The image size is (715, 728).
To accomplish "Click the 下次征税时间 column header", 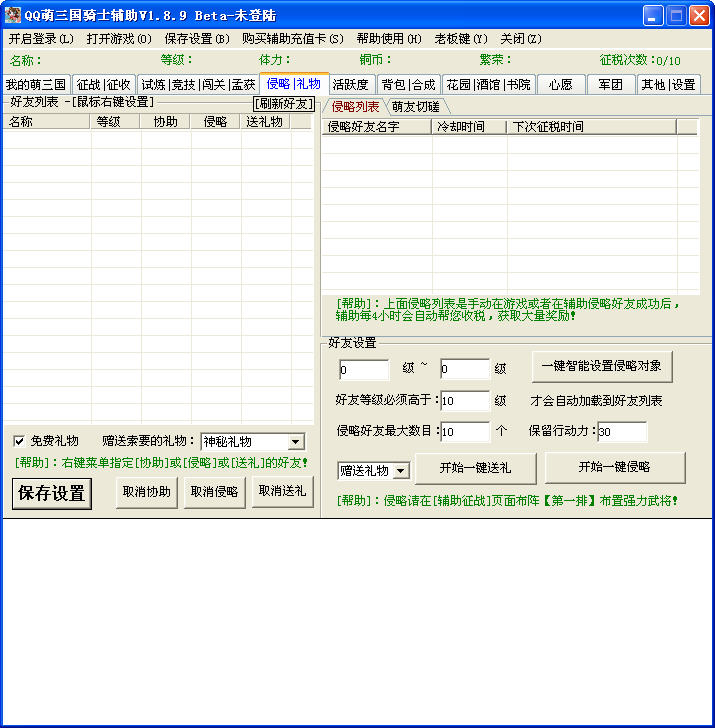I will point(591,127).
